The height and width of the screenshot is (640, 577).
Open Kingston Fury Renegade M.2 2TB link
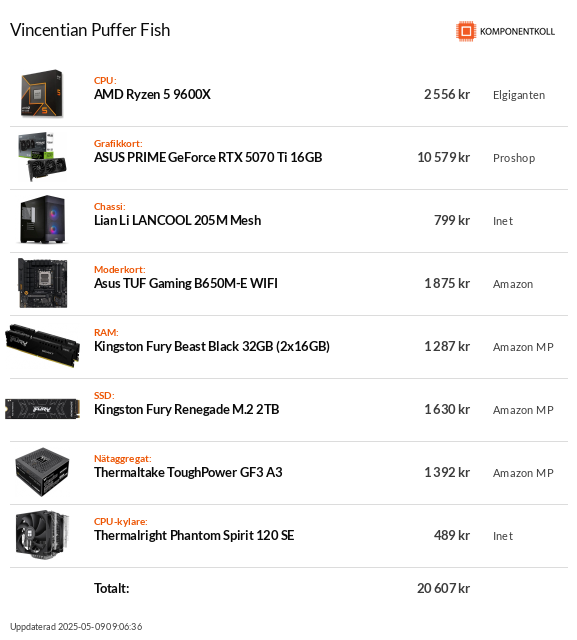click(x=186, y=409)
